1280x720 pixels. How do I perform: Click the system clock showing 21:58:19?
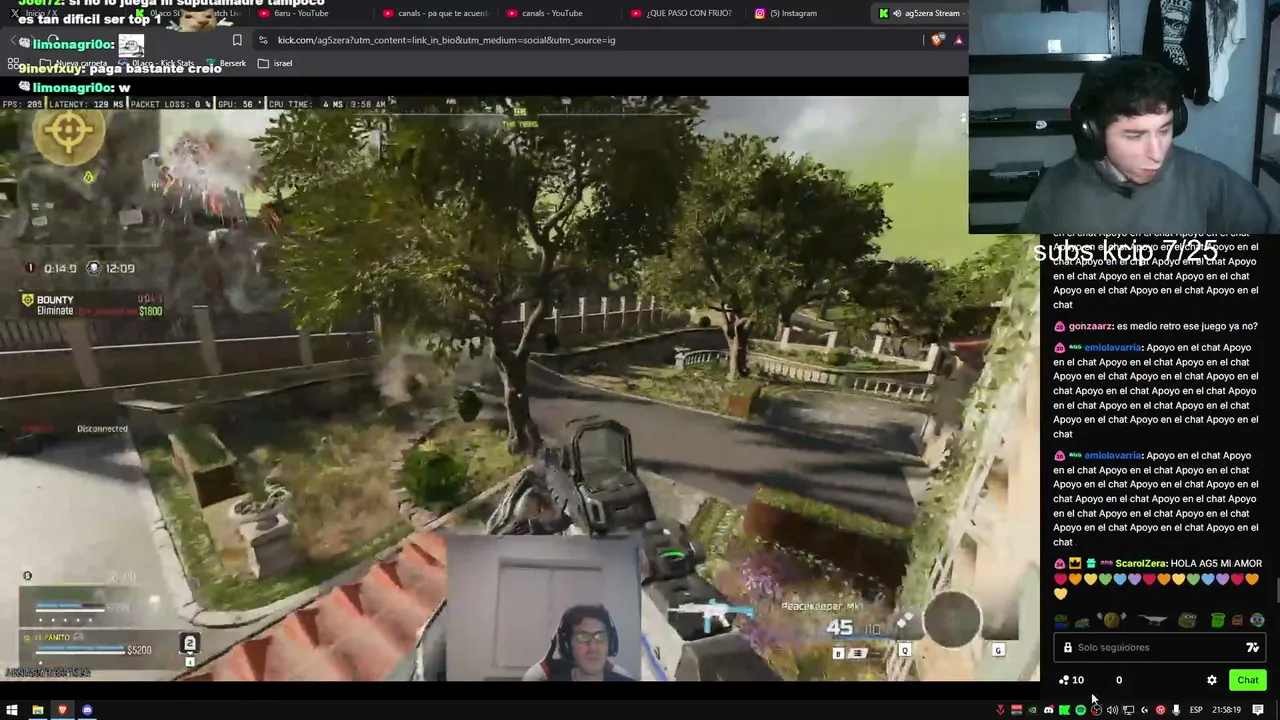[x=1226, y=710]
